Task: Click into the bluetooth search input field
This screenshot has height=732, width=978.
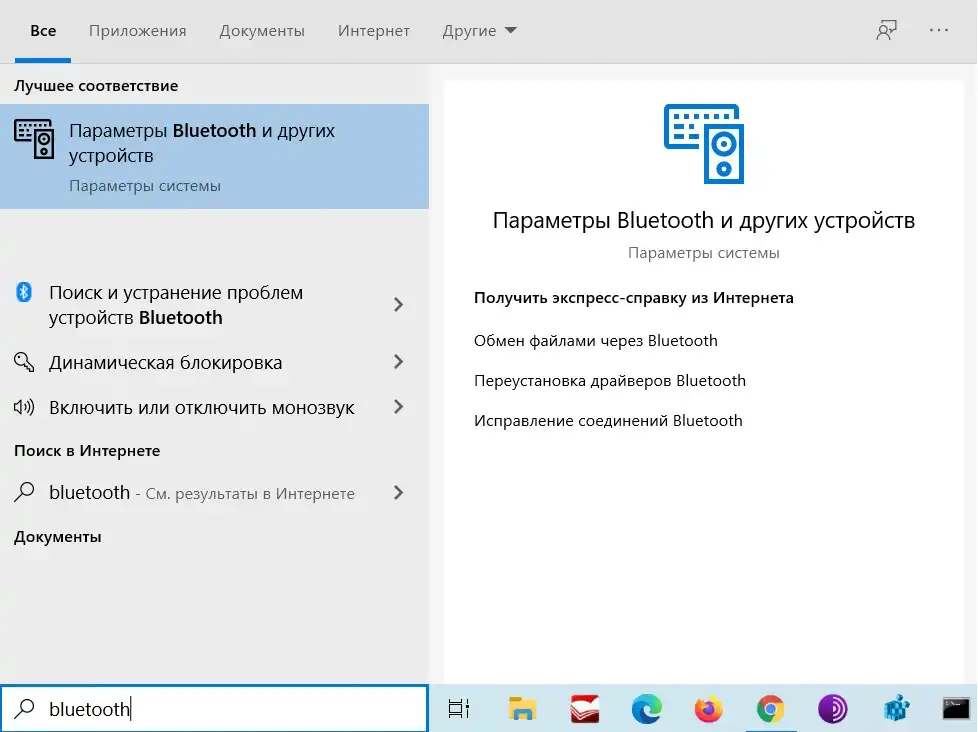Action: tap(215, 708)
